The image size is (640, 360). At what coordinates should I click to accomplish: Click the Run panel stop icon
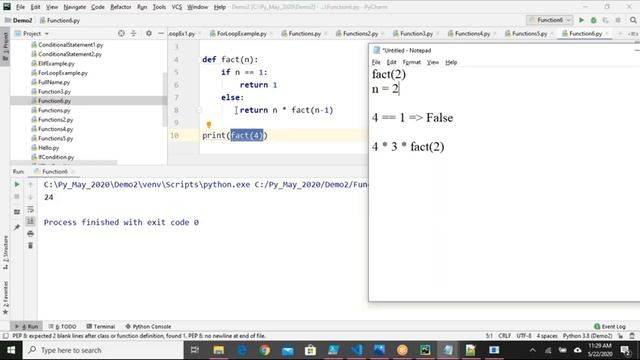17,197
